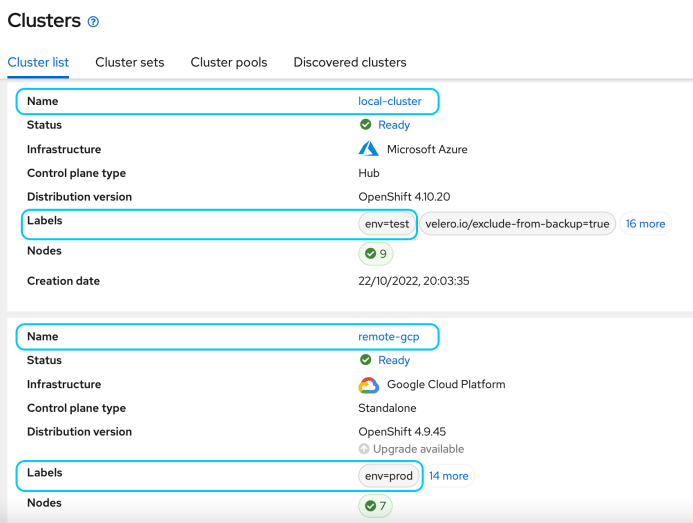The image size is (693, 523).
Task: Click the Upgrade available text
Action: [x=419, y=449]
